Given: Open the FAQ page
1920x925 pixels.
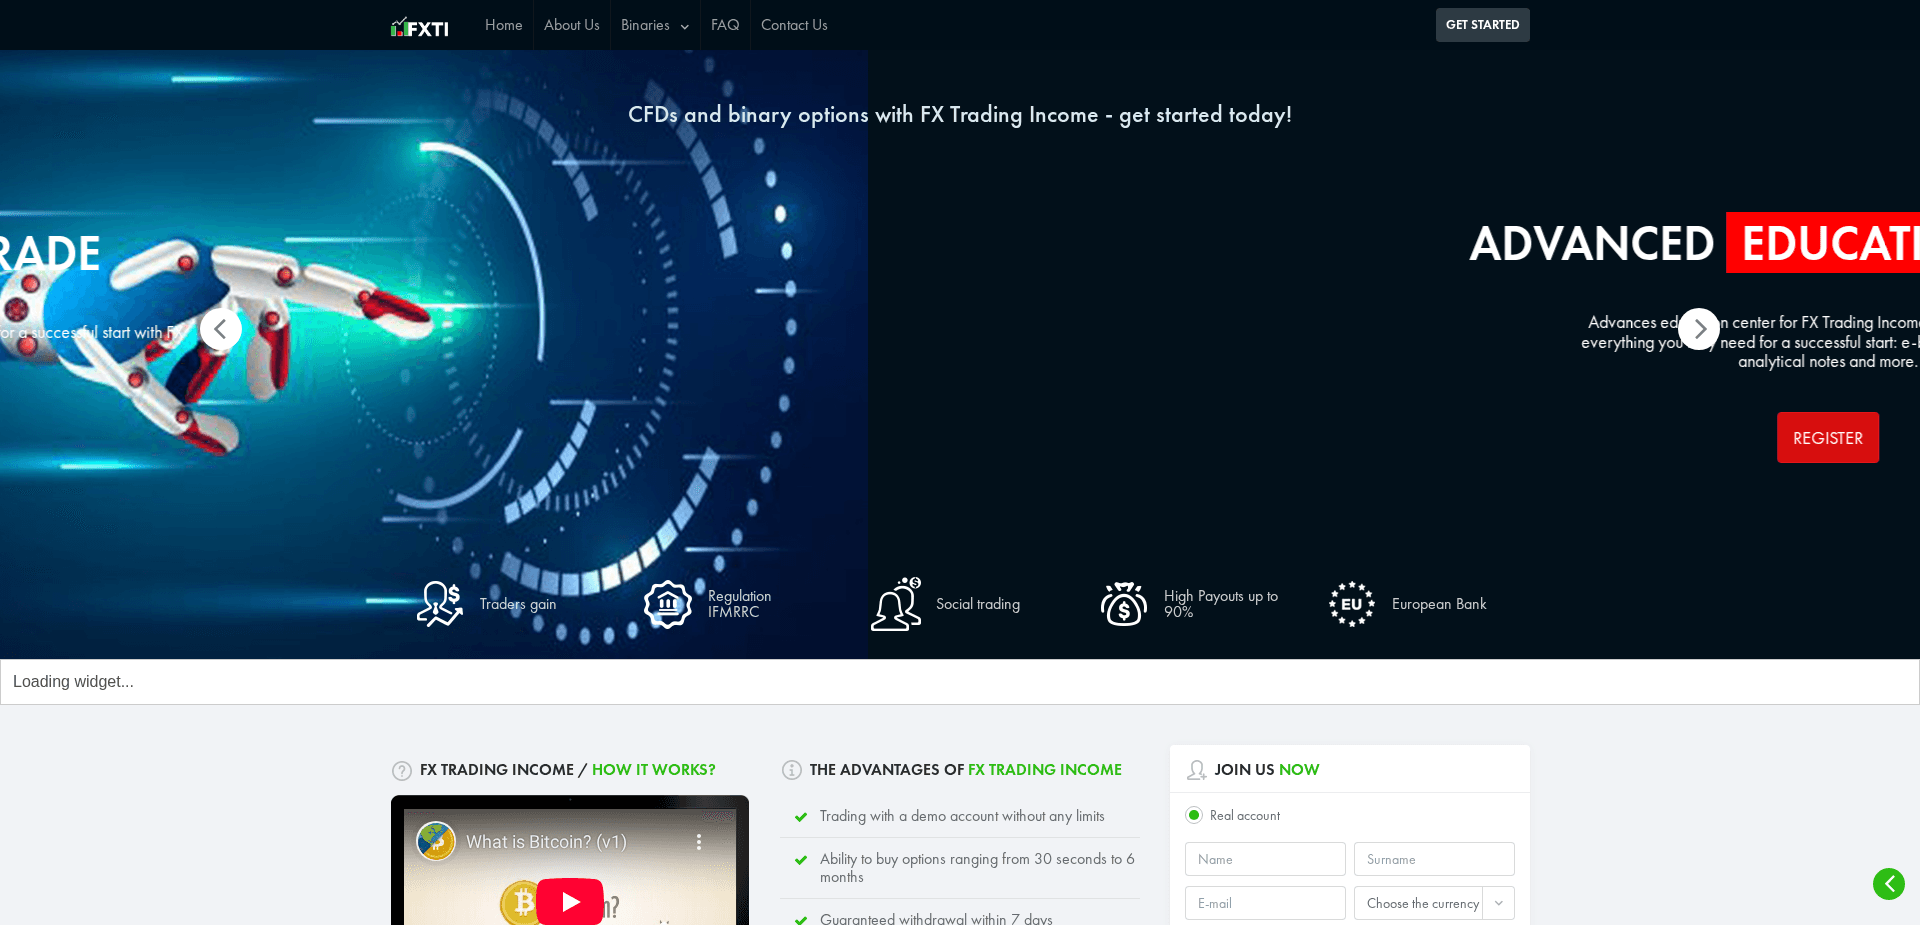Looking at the screenshot, I should point(724,25).
